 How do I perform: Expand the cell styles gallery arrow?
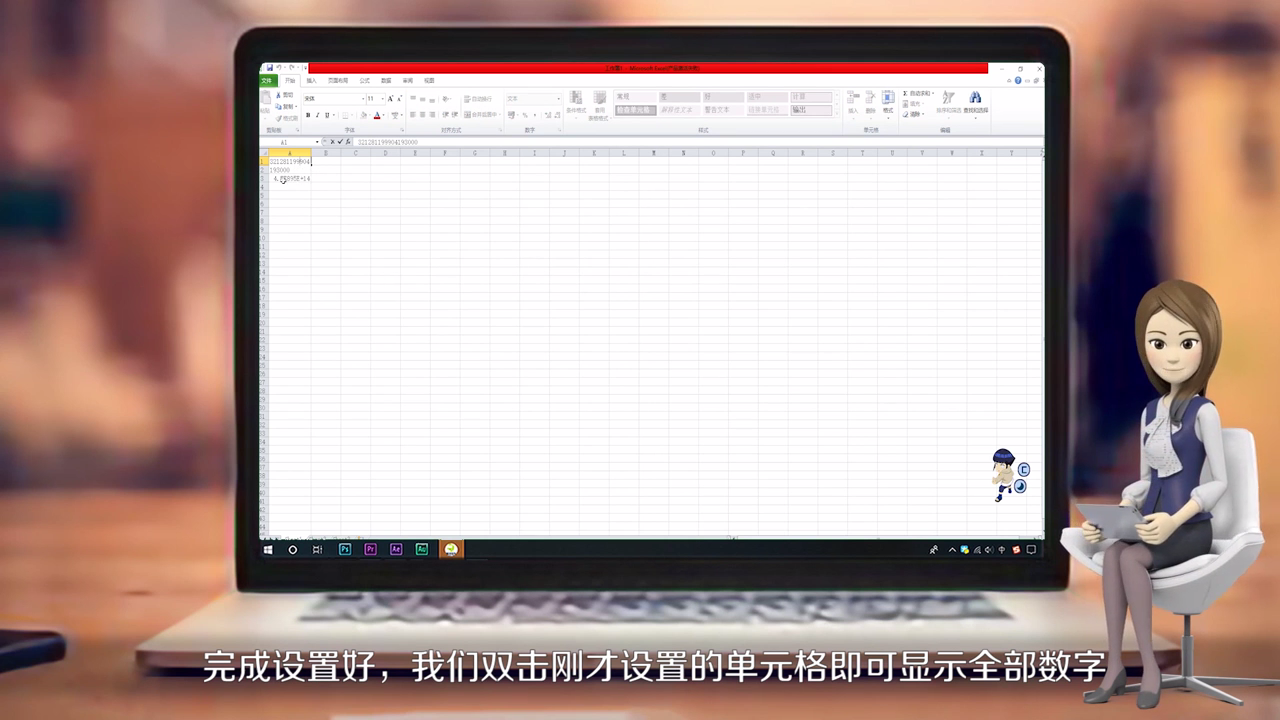click(837, 113)
